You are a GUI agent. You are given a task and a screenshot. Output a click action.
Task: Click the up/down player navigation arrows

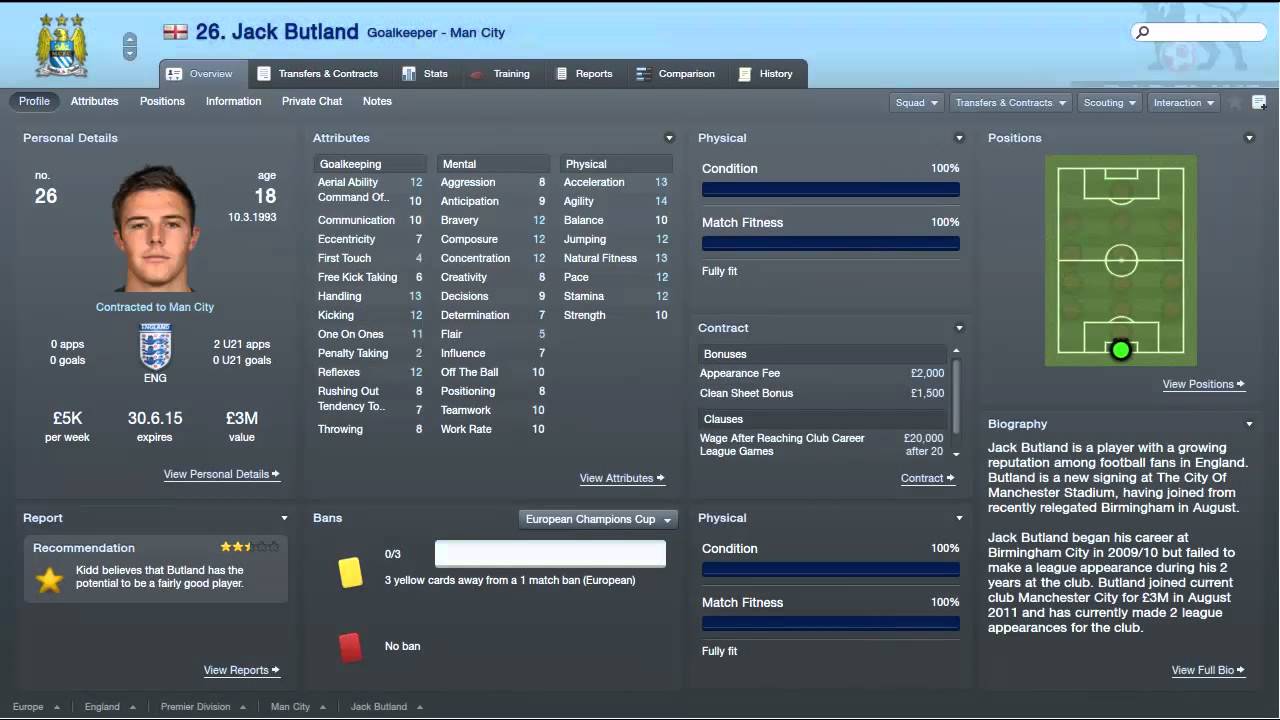130,46
